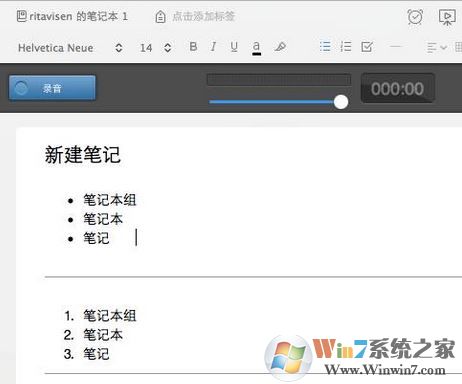Open the ritavisen notebook selector
This screenshot has height=384, width=462.
(72, 16)
